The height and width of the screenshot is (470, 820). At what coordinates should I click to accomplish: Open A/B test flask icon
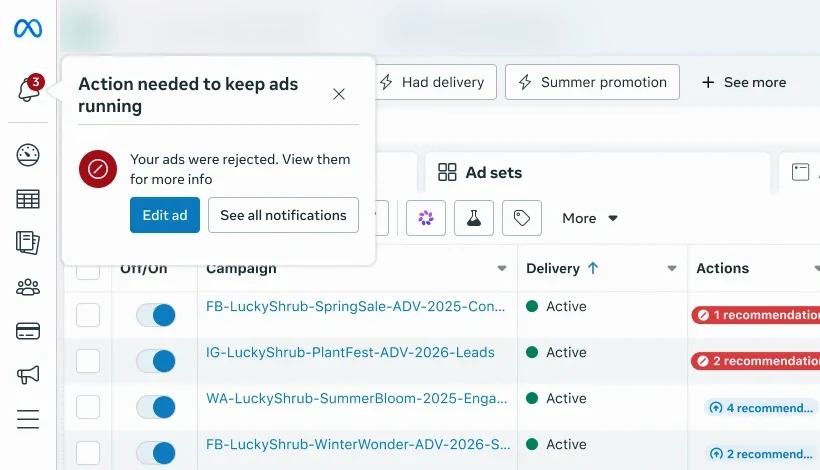(474, 218)
